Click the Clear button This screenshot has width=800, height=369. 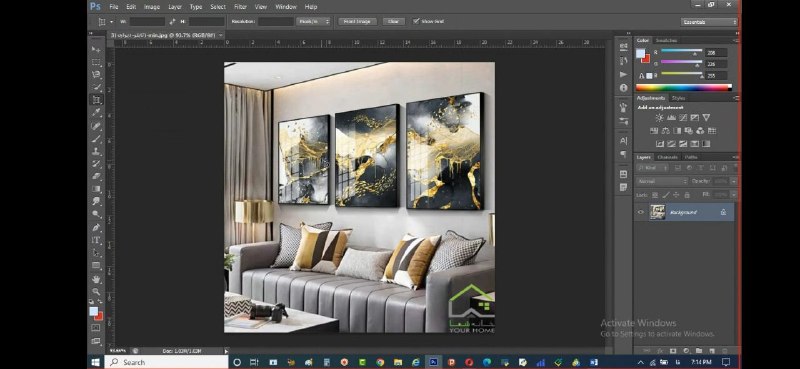tap(393, 21)
